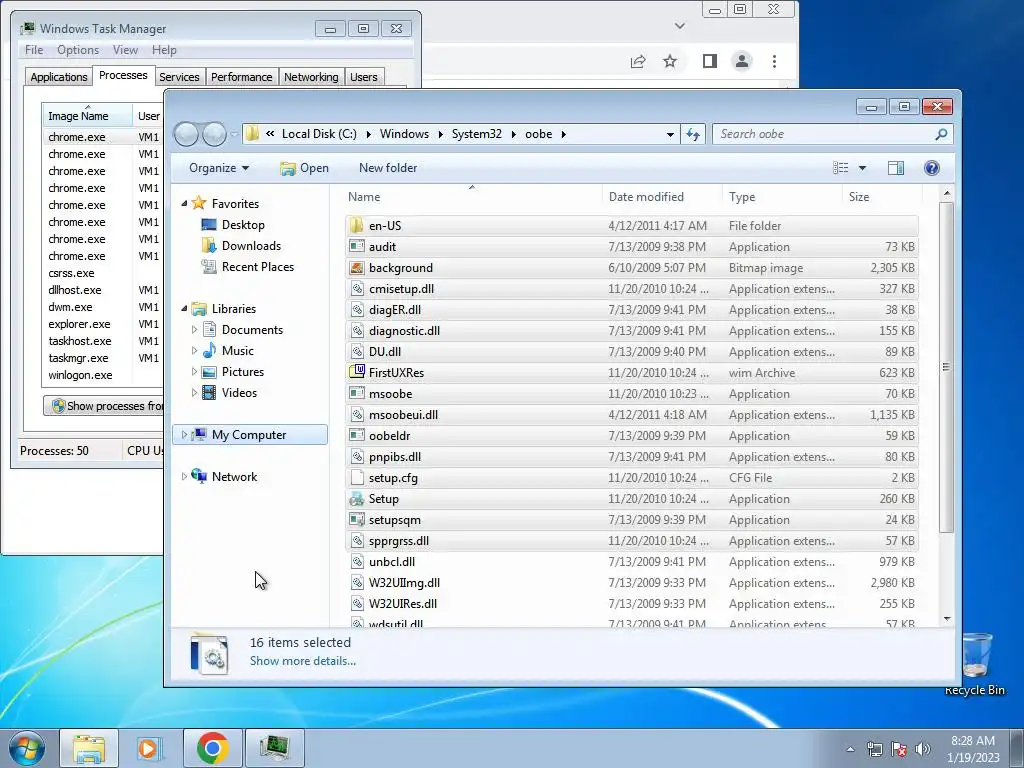Switch to Networking tab in Task Manager
The height and width of the screenshot is (768, 1024).
(x=311, y=77)
